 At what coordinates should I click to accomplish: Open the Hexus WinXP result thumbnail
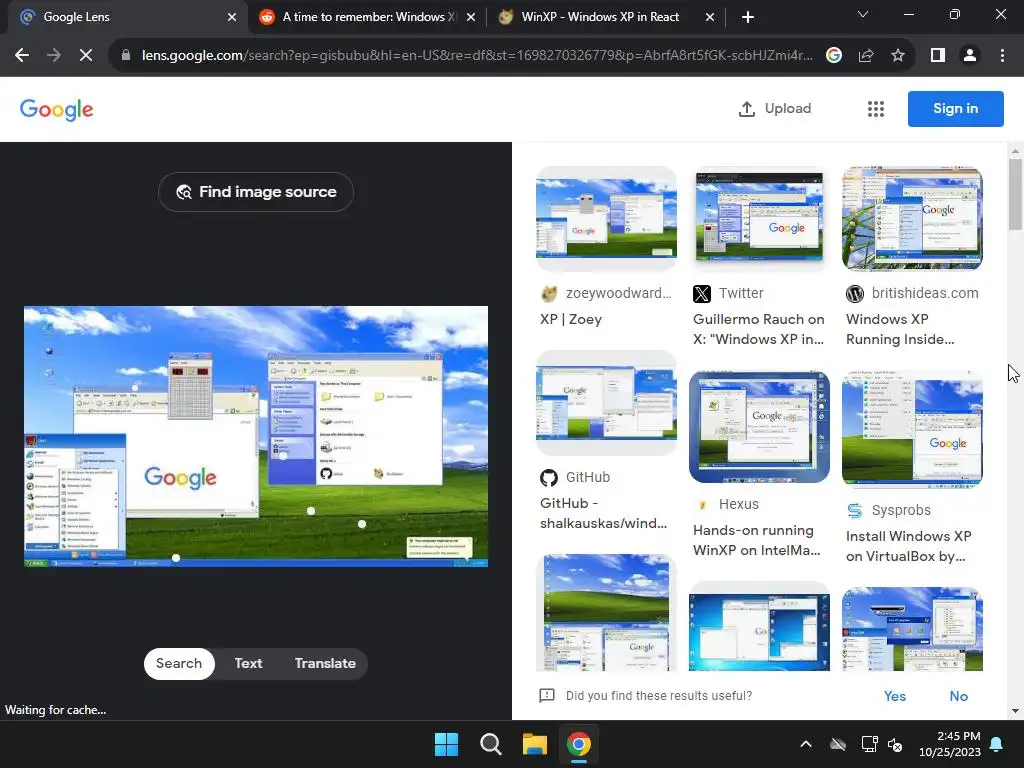pyautogui.click(x=759, y=426)
